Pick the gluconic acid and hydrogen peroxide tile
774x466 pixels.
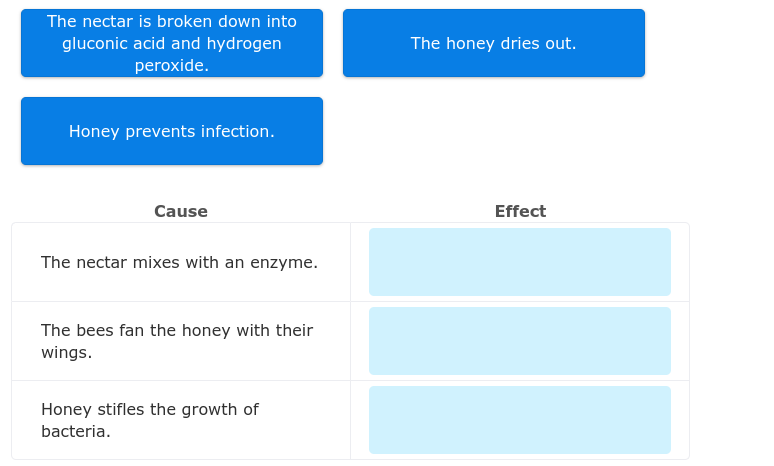click(x=171, y=43)
